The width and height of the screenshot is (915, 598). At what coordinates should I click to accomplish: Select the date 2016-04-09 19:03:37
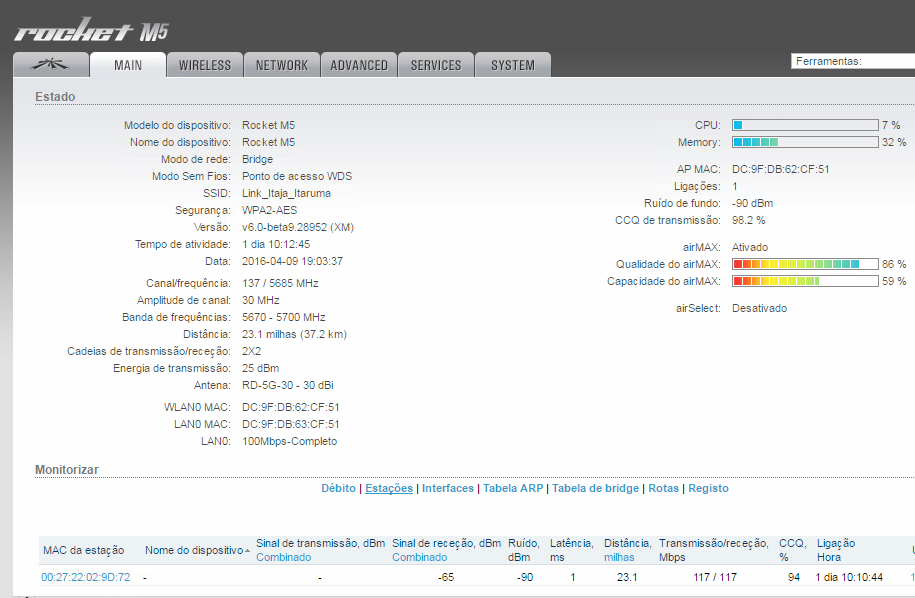(x=292, y=261)
